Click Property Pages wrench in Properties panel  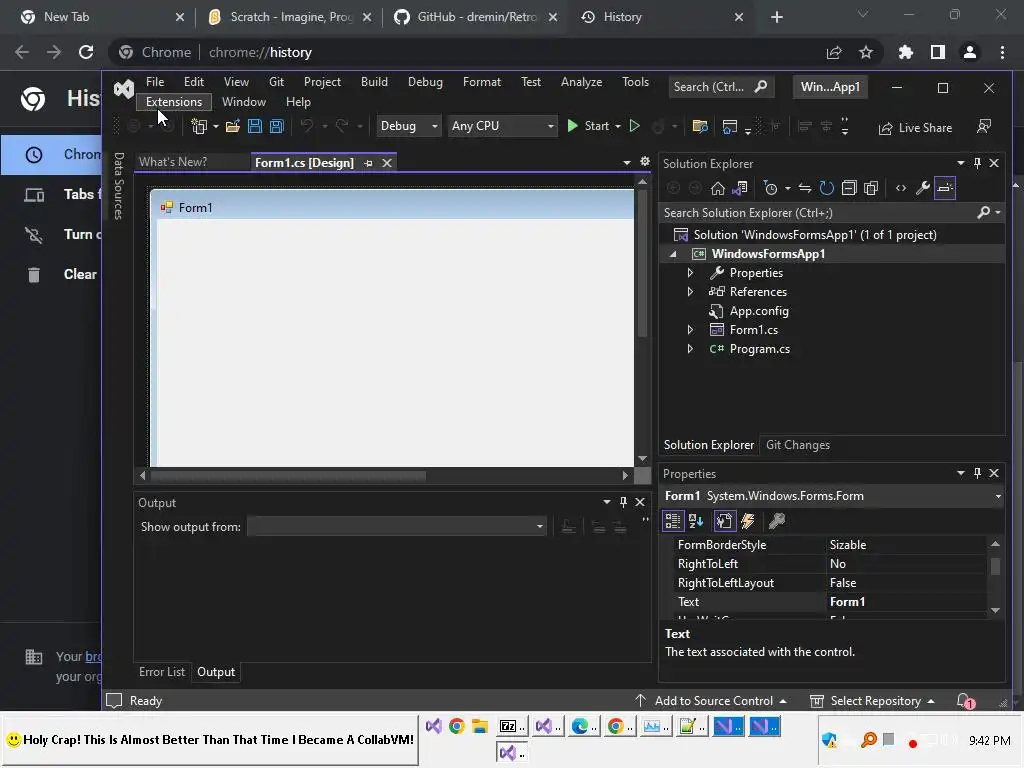tap(776, 521)
